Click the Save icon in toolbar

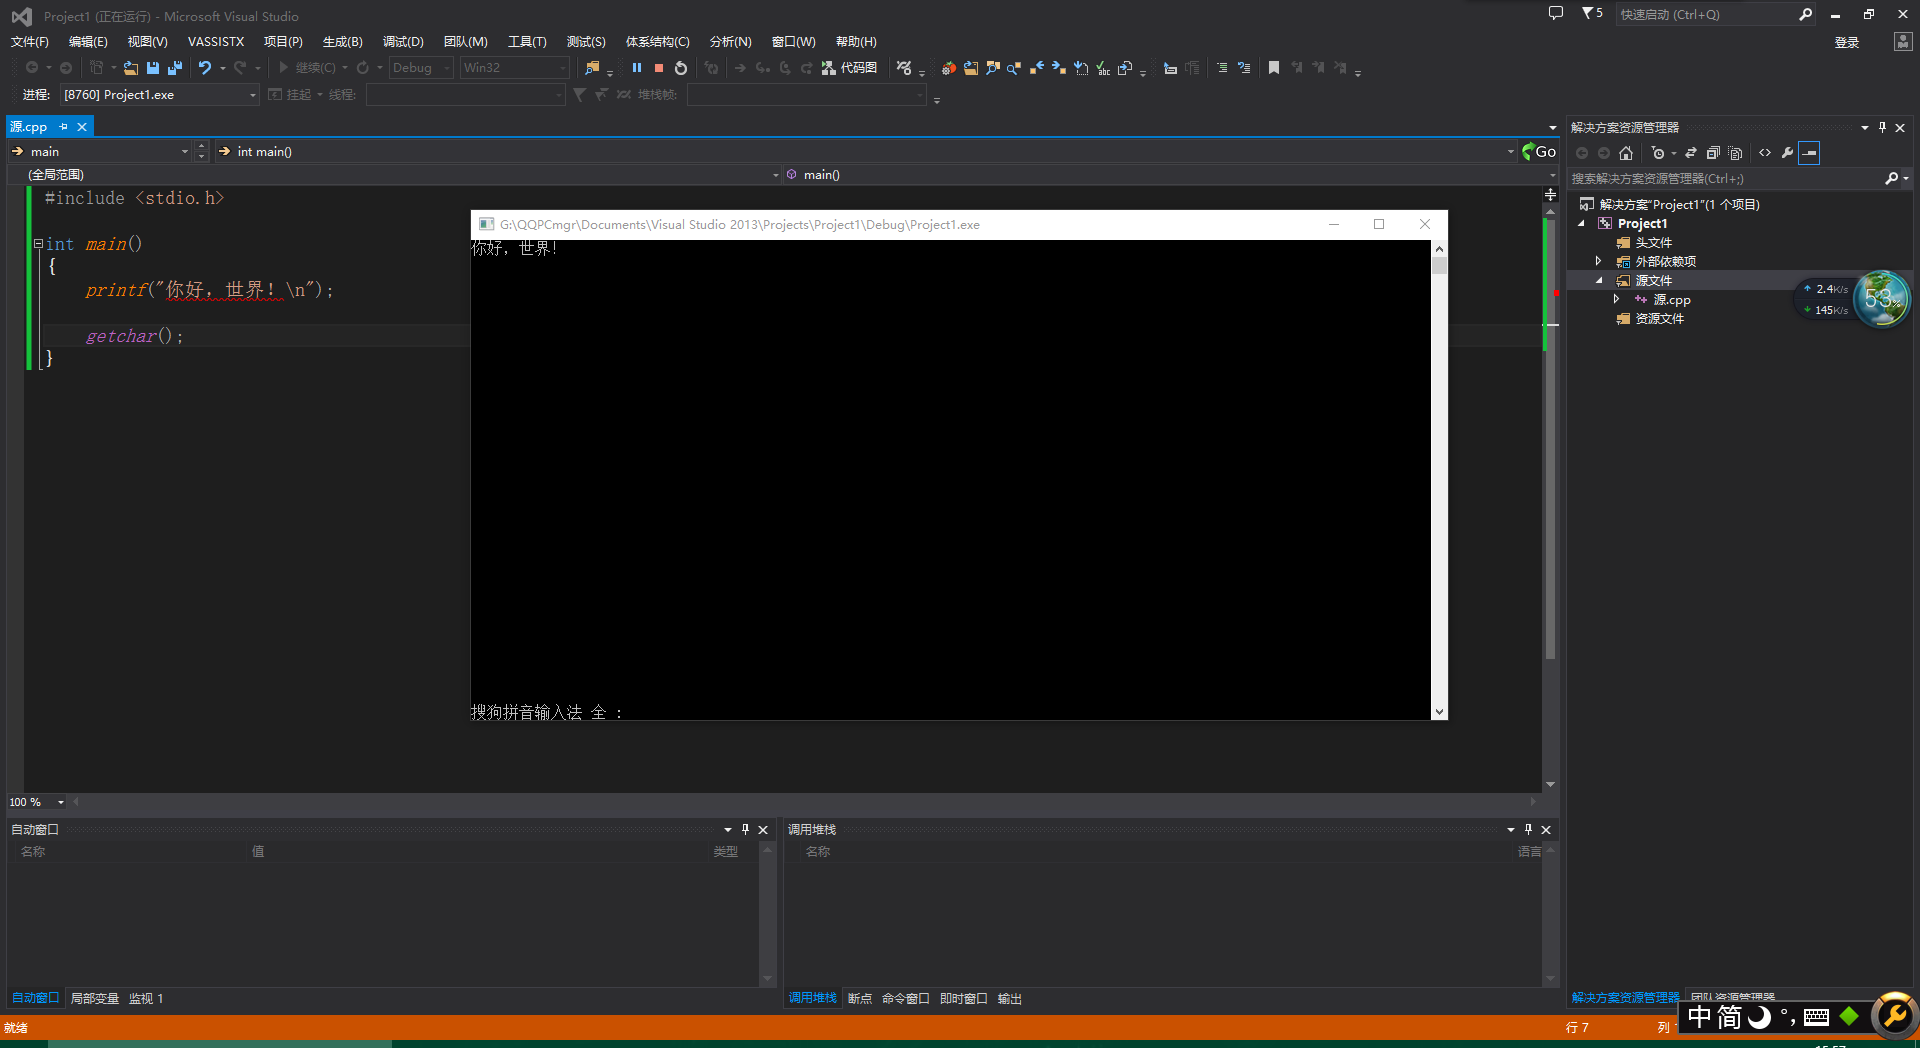pos(153,68)
